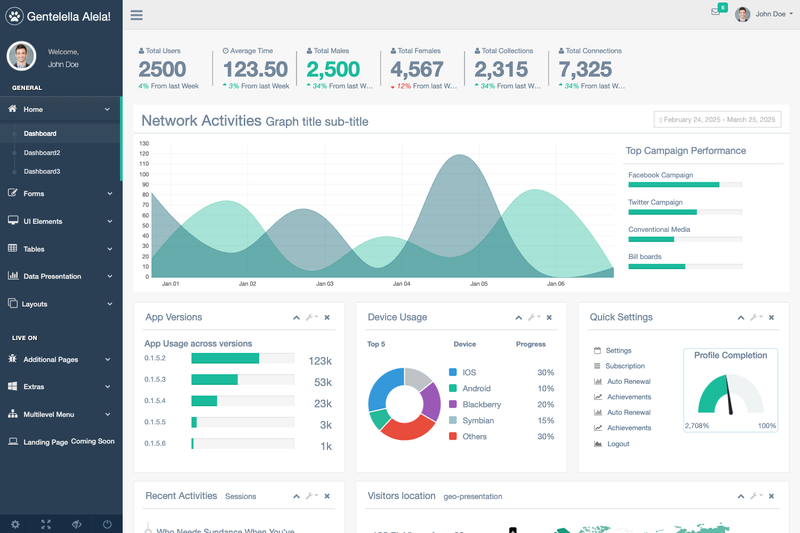This screenshot has height=533, width=800.
Task: Click the 0.1.5.2 version usage bar
Action: point(243,359)
